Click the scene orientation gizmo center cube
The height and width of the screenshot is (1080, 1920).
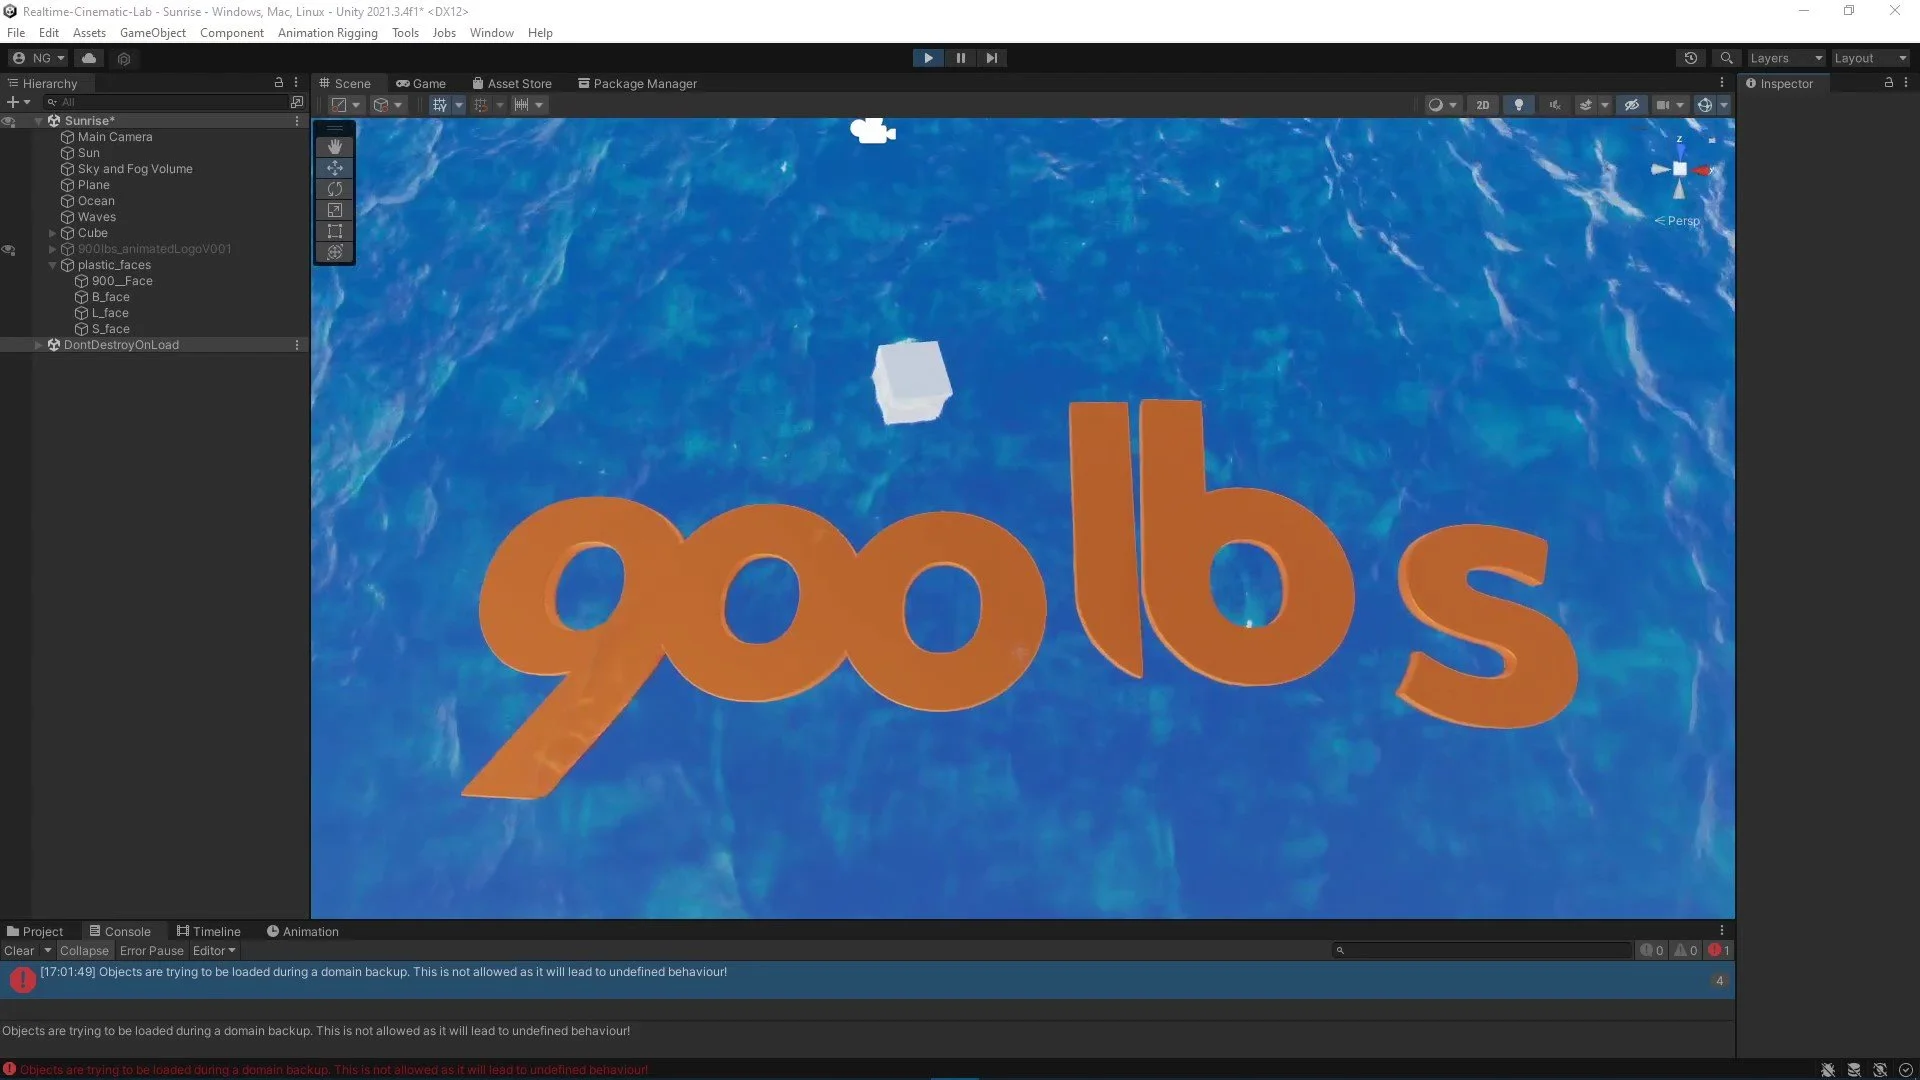click(1680, 170)
